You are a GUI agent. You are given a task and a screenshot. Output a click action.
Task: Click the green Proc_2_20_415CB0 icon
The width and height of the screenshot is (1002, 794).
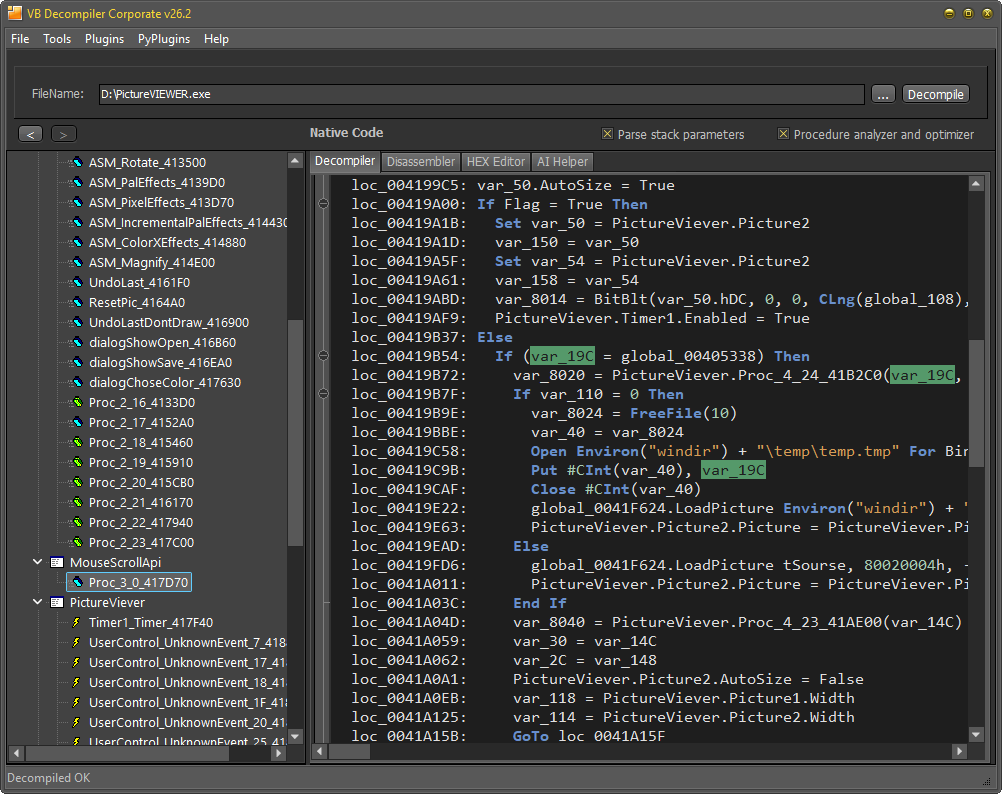click(77, 483)
